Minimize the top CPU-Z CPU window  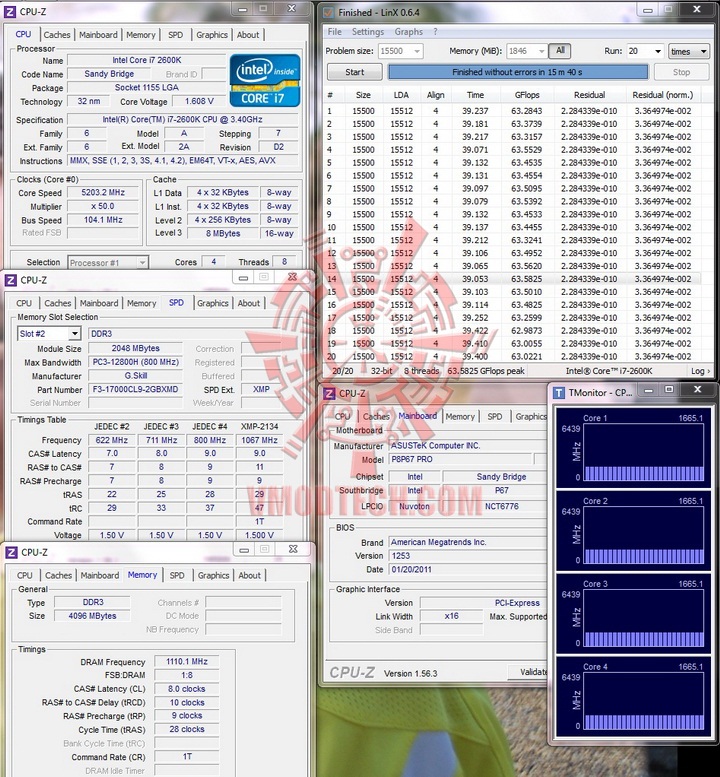click(242, 9)
